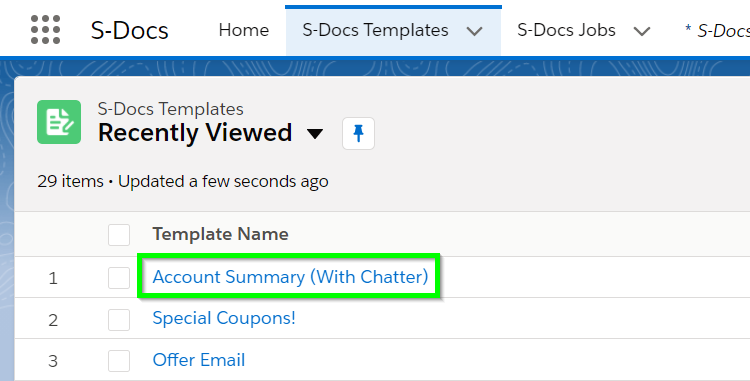This screenshot has height=381, width=750.
Task: Open Account Summary (With Chatter) template
Action: point(290,277)
